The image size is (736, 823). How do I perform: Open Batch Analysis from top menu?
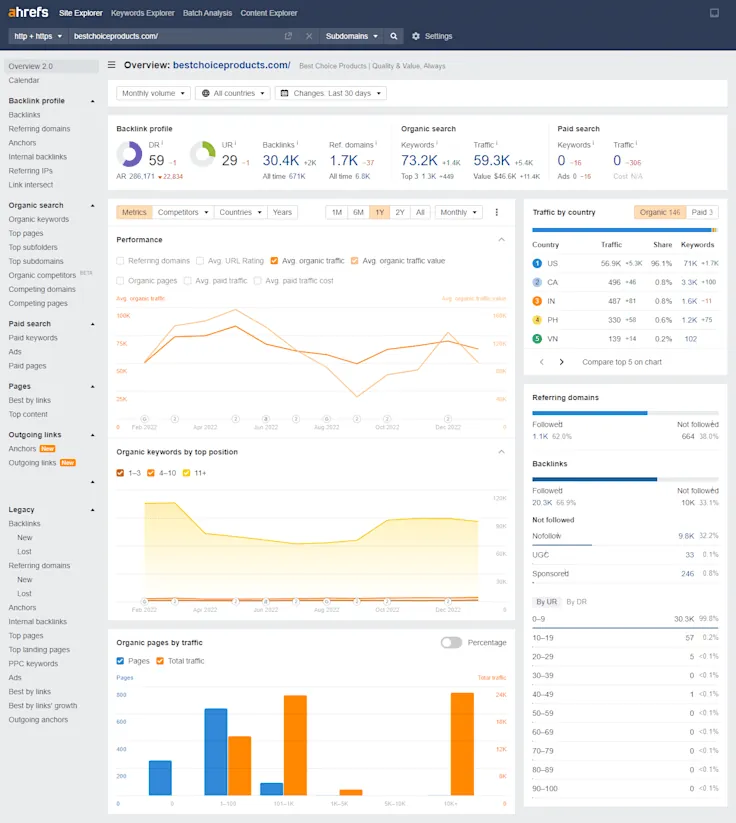[x=207, y=13]
